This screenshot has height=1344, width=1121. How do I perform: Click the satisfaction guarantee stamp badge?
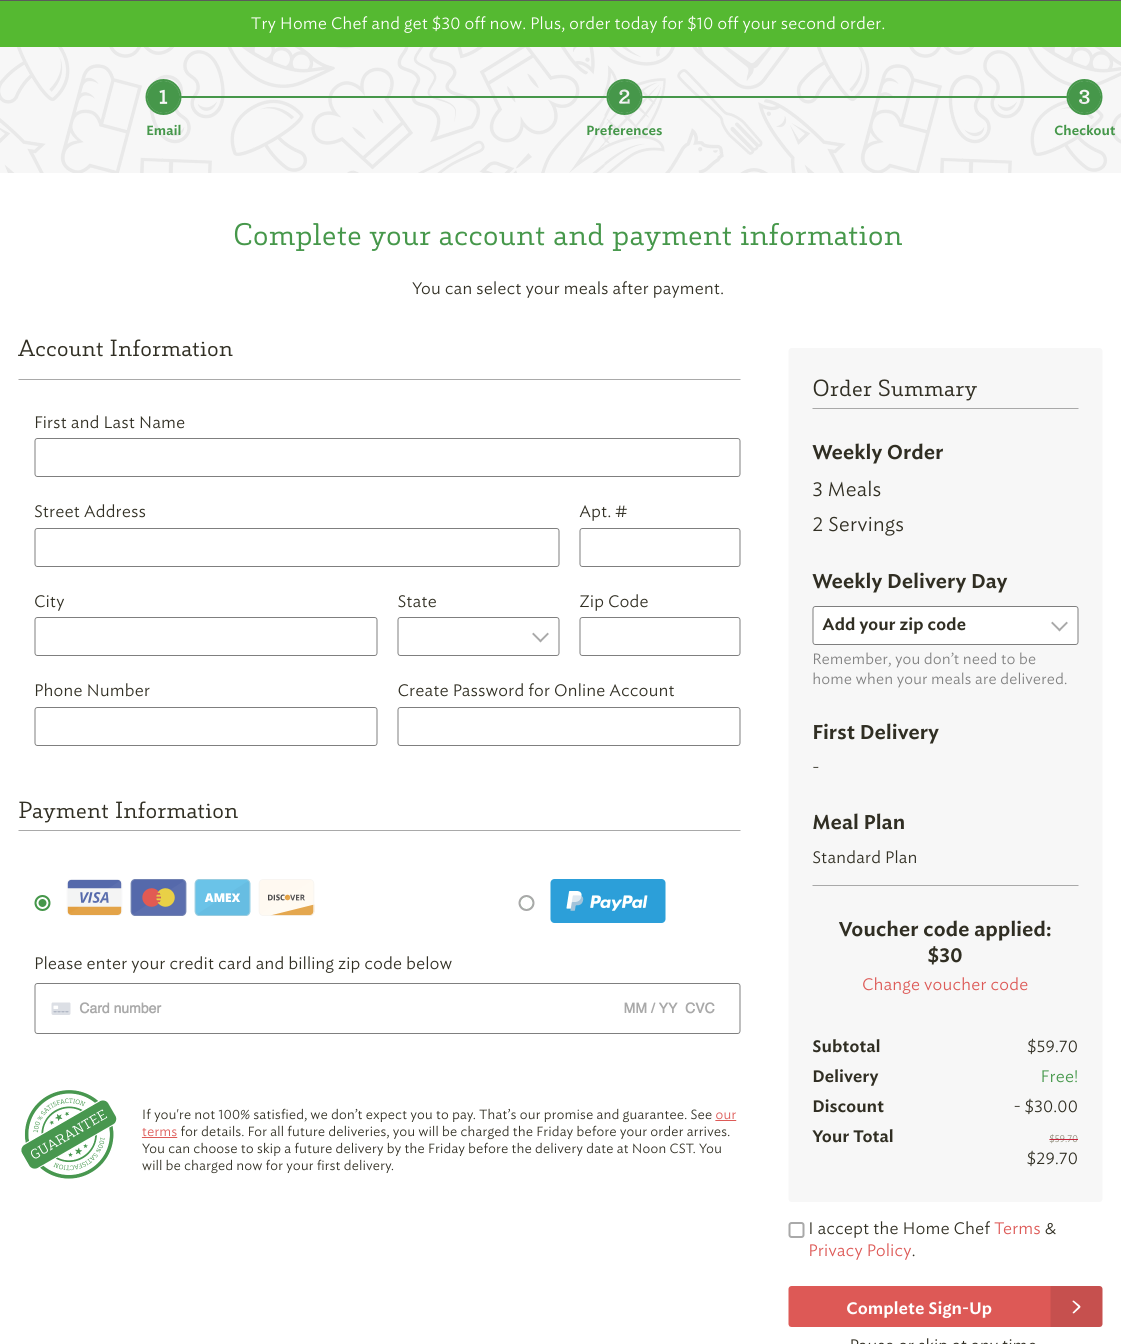(68, 1134)
